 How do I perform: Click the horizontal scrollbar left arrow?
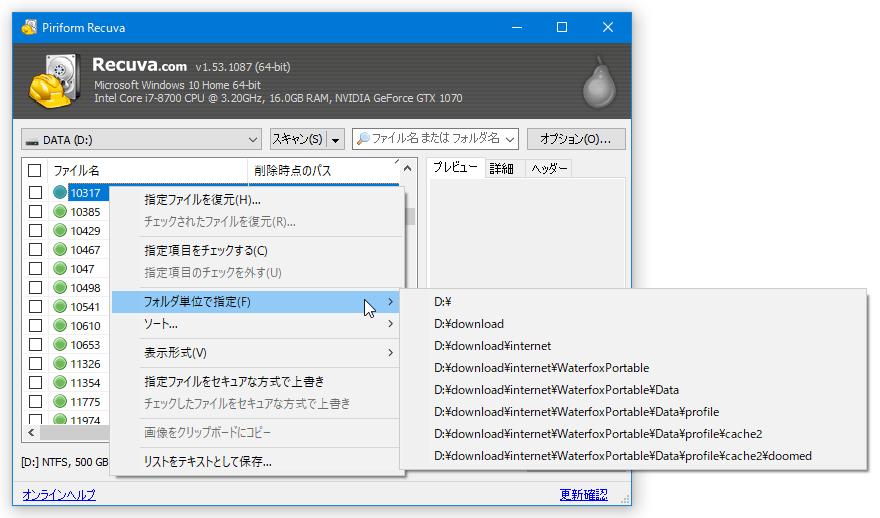pos(31,433)
